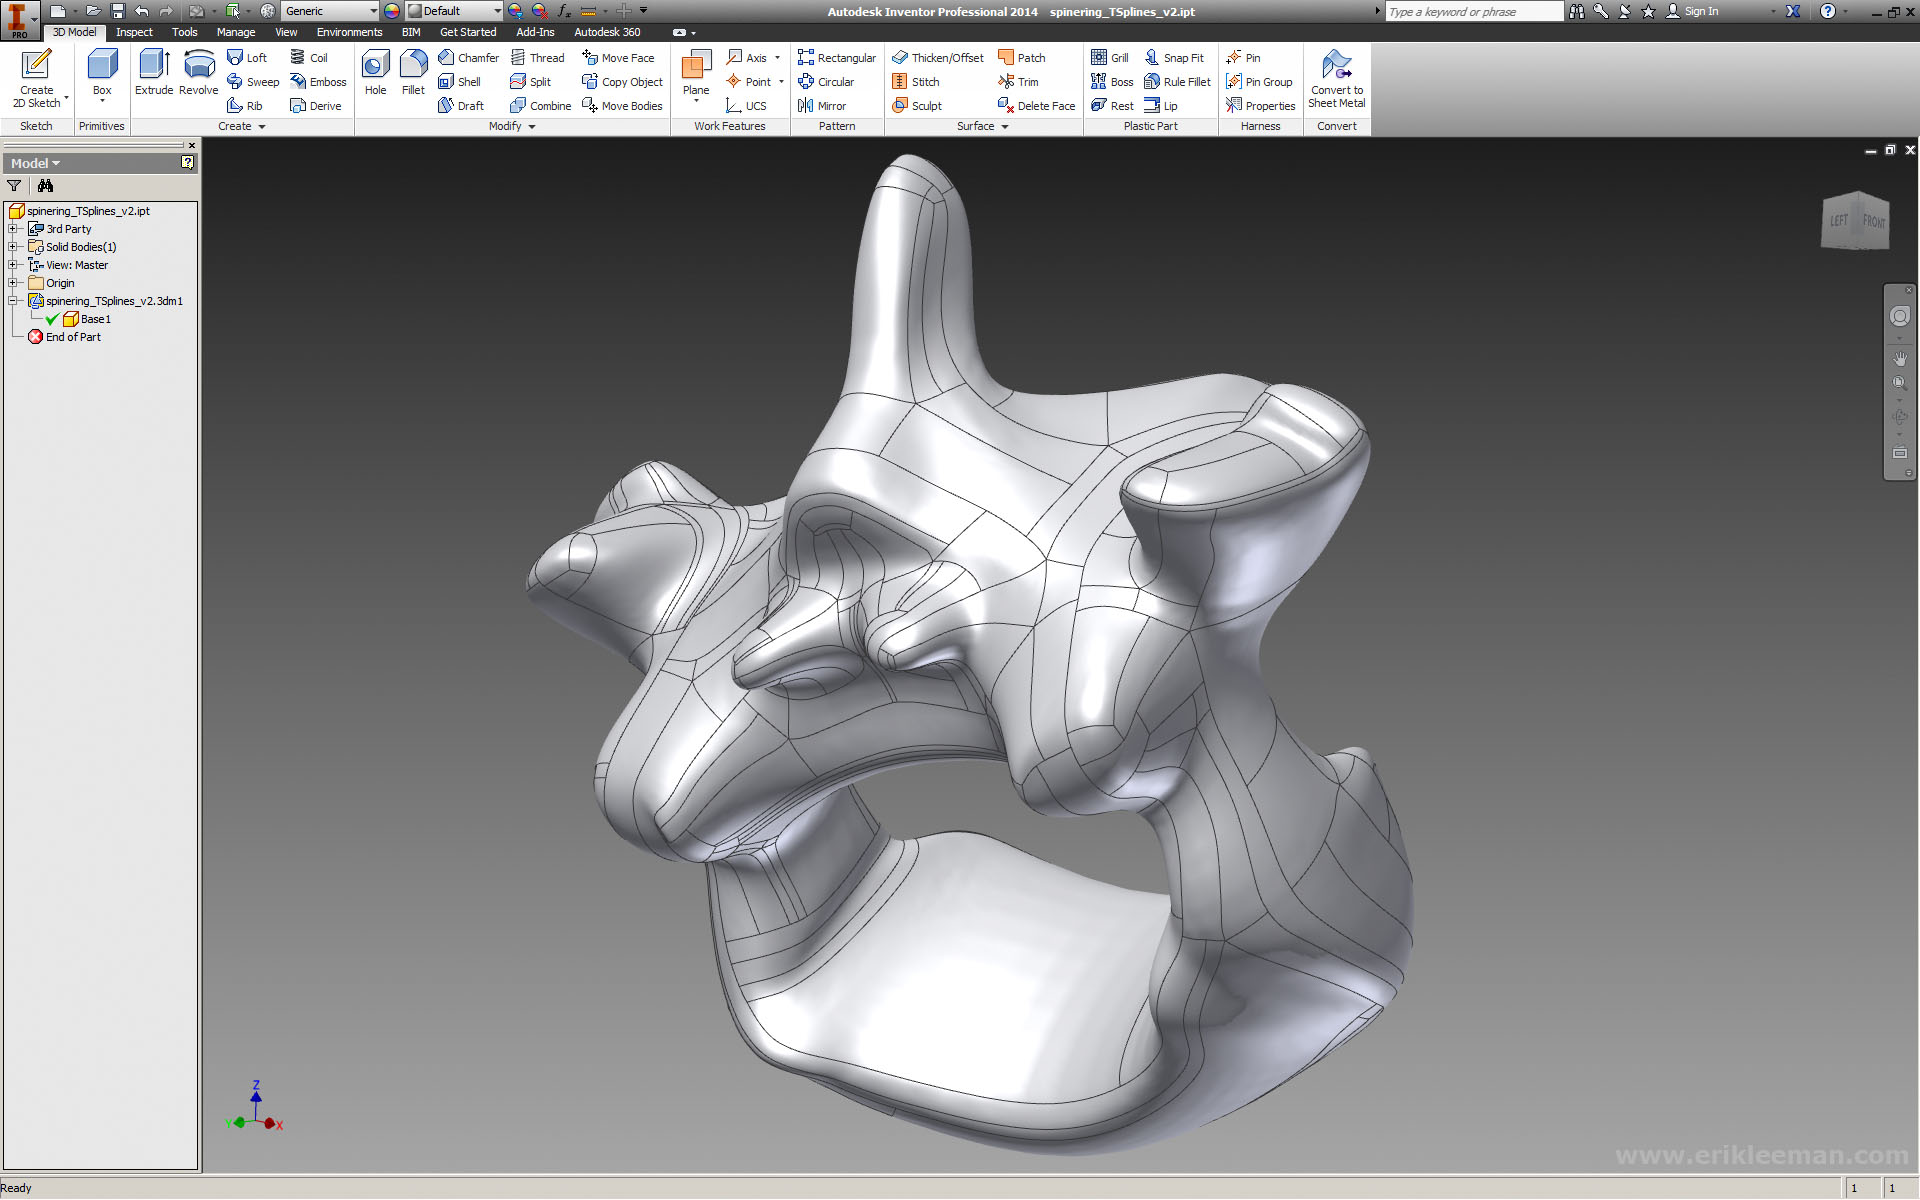Expand the Origin folder node
1920x1200 pixels.
click(13, 283)
